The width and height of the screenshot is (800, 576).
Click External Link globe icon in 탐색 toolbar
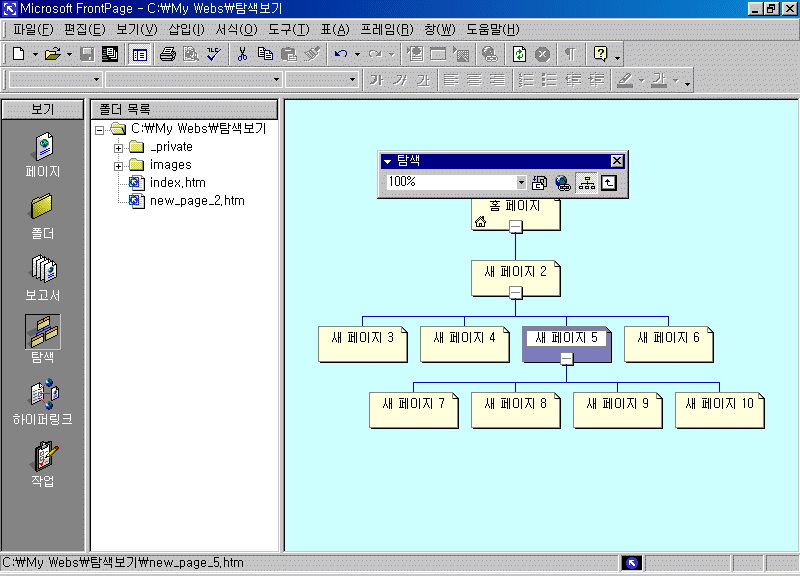tap(563, 183)
